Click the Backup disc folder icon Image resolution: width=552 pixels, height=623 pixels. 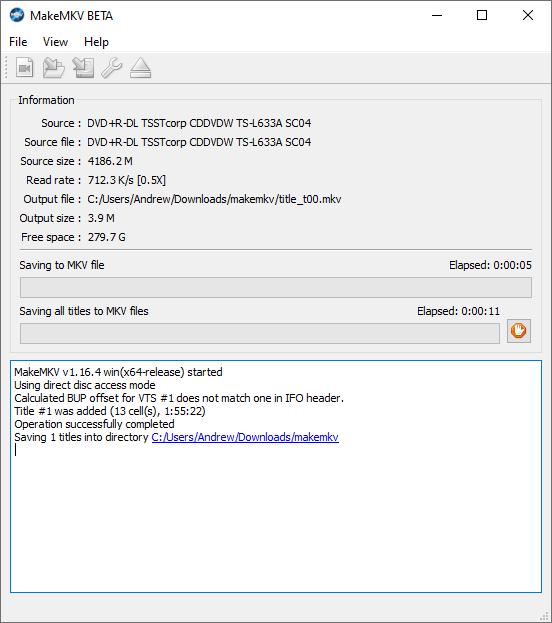tap(54, 68)
